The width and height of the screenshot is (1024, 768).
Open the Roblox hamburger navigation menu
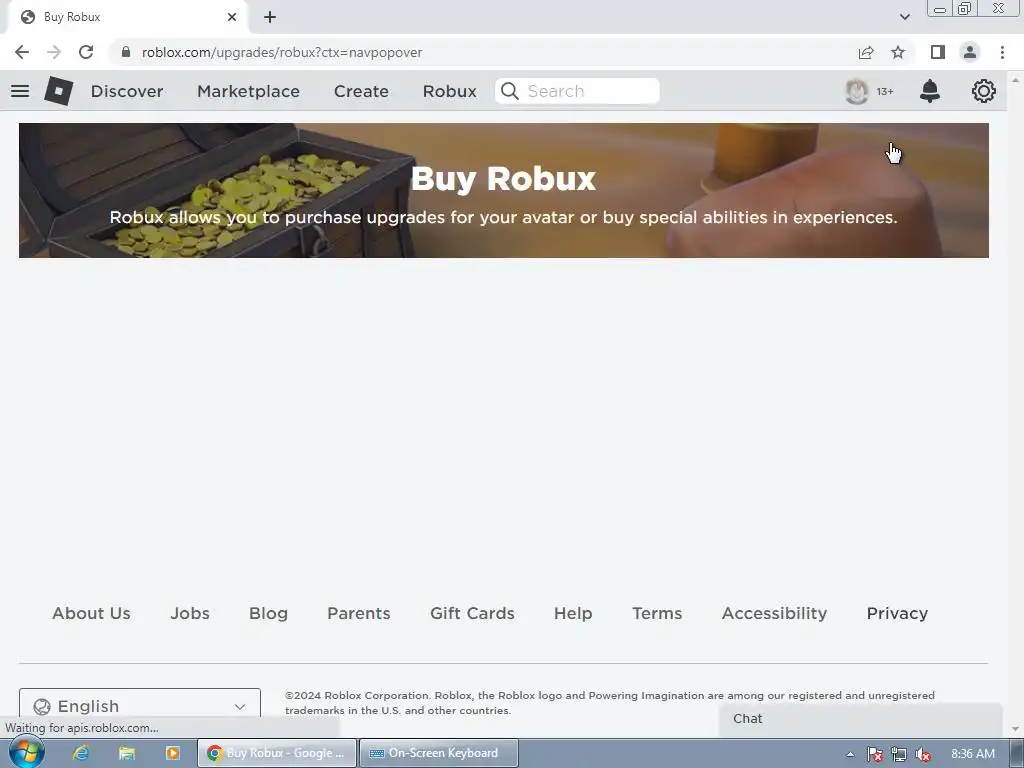20,91
